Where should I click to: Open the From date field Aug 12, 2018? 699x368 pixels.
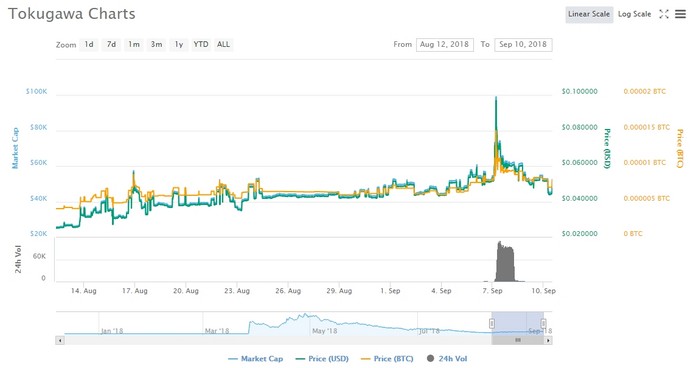point(444,45)
